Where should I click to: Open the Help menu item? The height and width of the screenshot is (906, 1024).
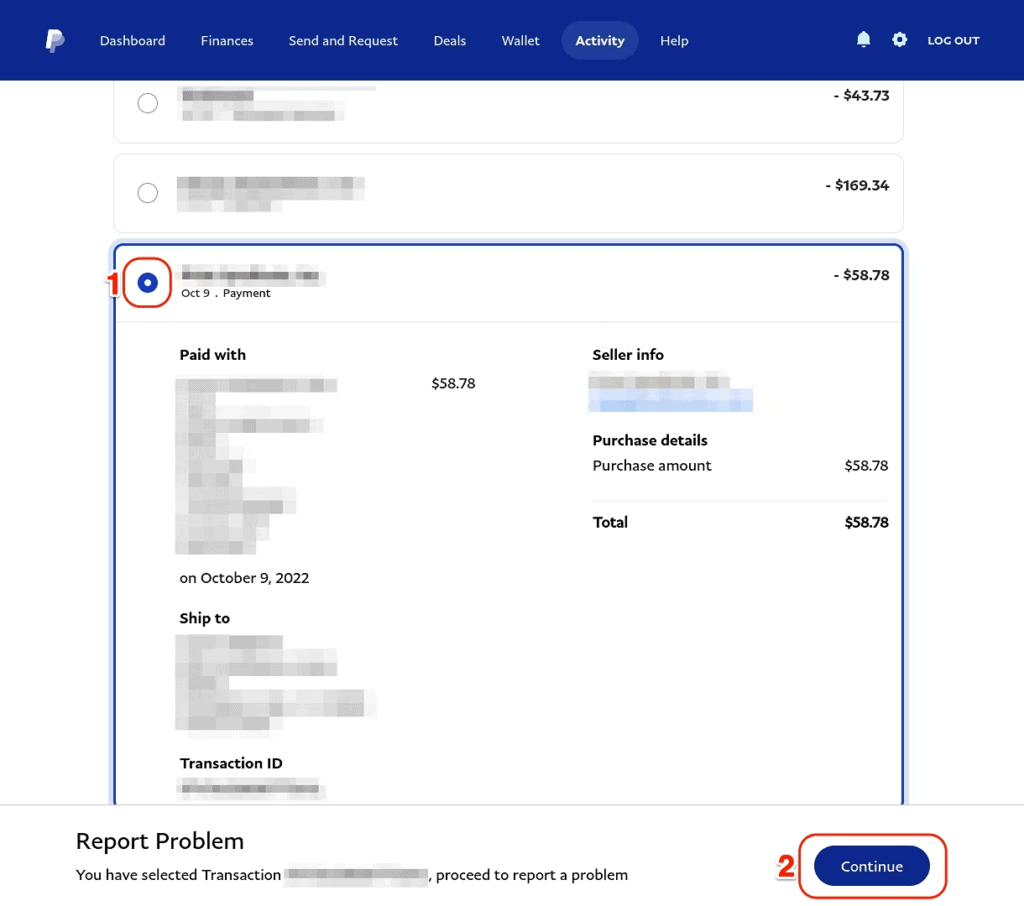pyautogui.click(x=674, y=41)
